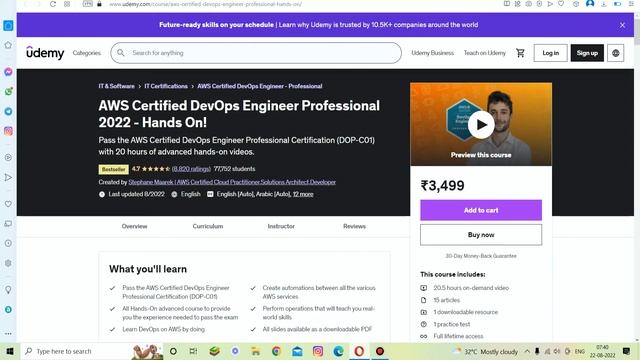
Task: Switch to the Reviews tab
Action: (x=354, y=226)
